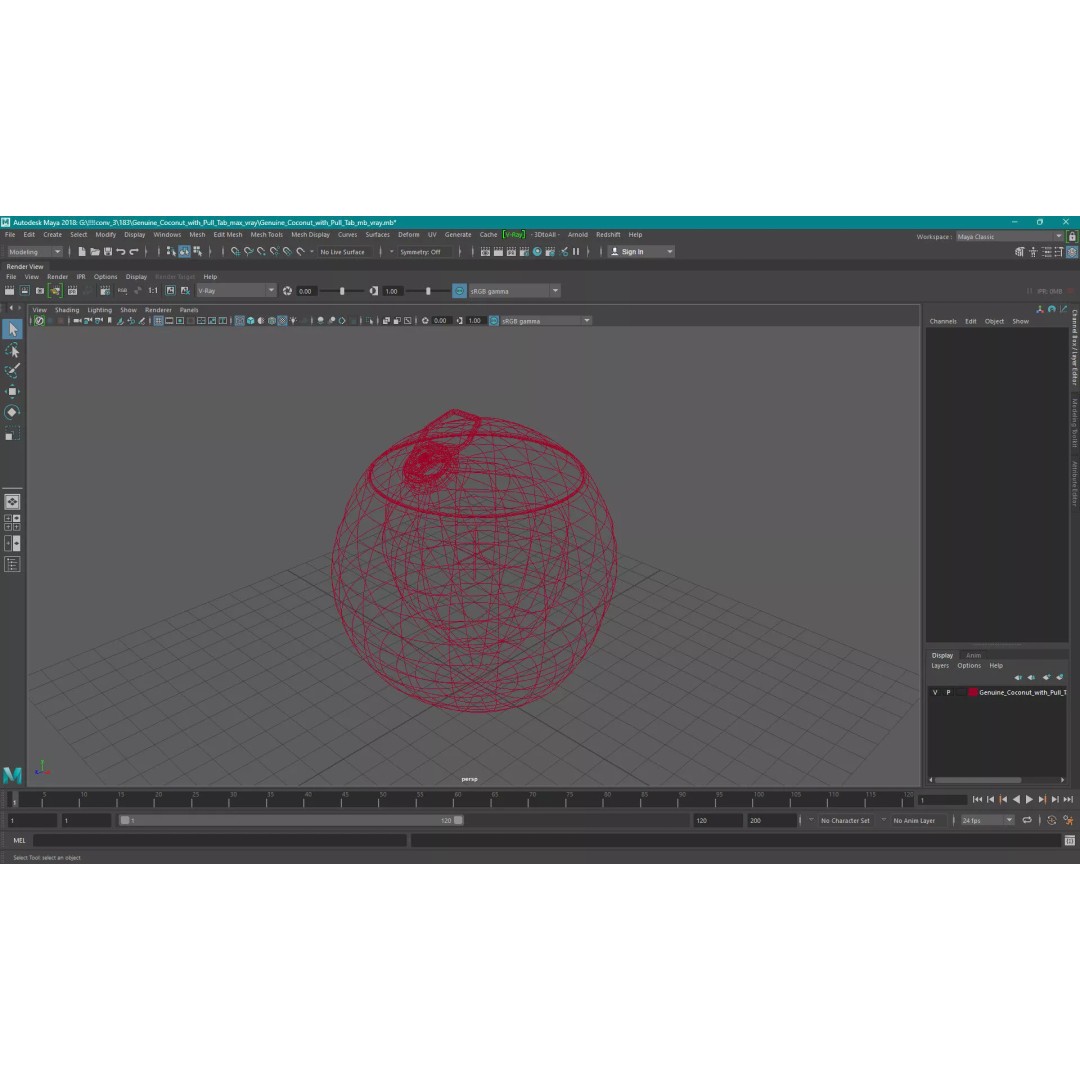Step forward one key
Viewport: 1080px width, 1080px height.
point(1042,800)
